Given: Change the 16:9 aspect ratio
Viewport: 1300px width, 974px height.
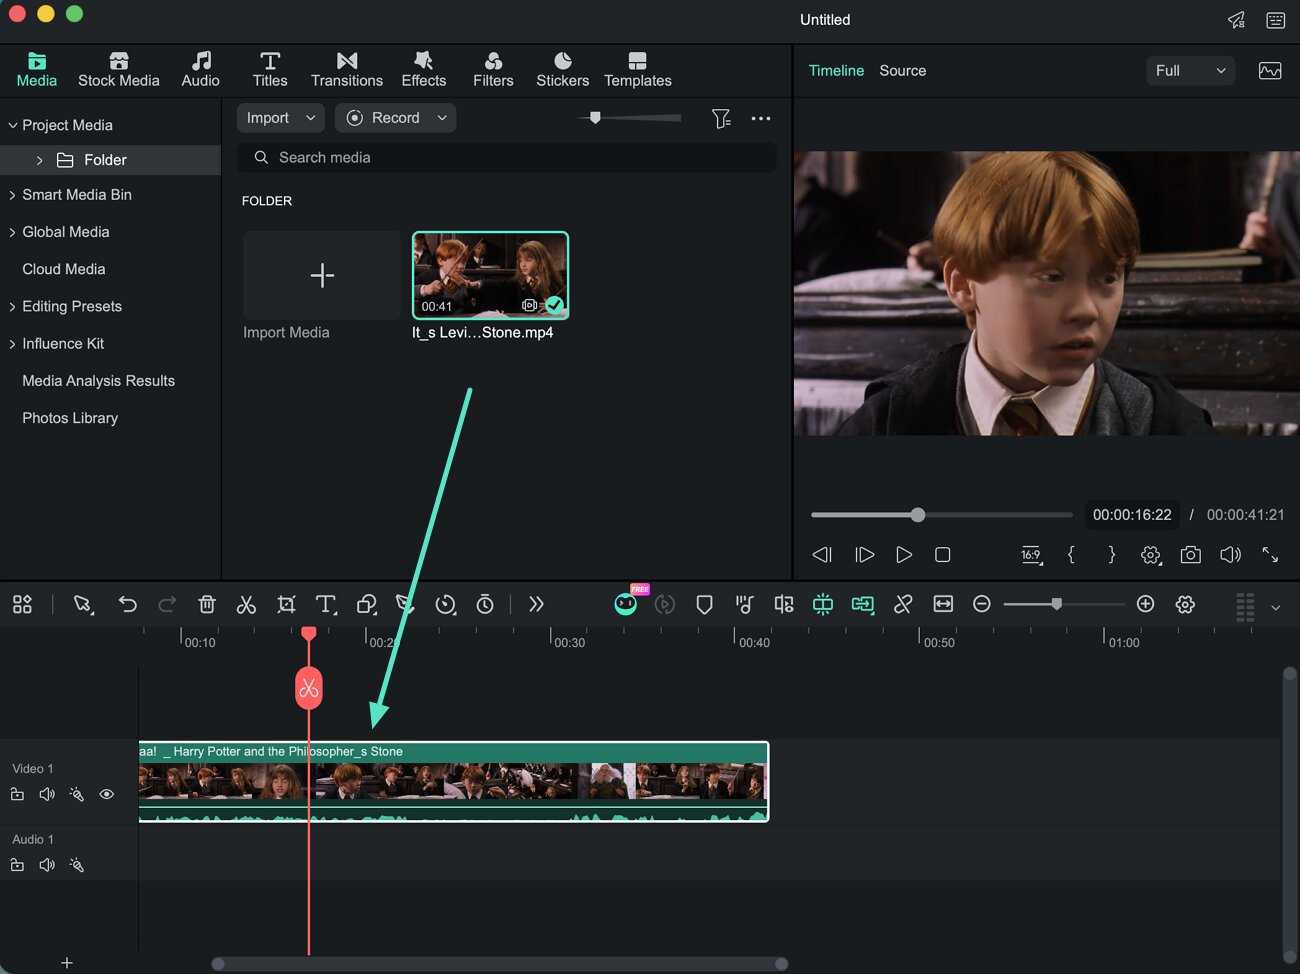Looking at the screenshot, I should coord(1031,555).
